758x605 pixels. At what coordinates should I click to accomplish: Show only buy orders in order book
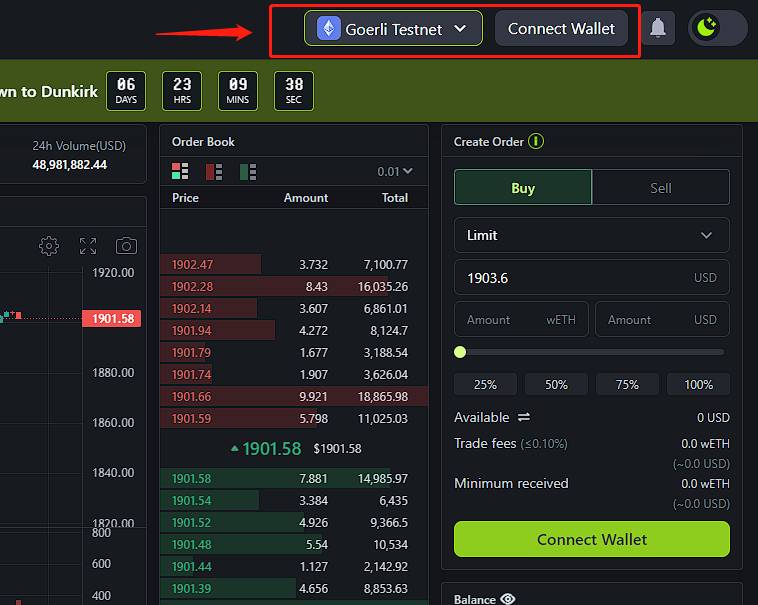click(x=248, y=172)
